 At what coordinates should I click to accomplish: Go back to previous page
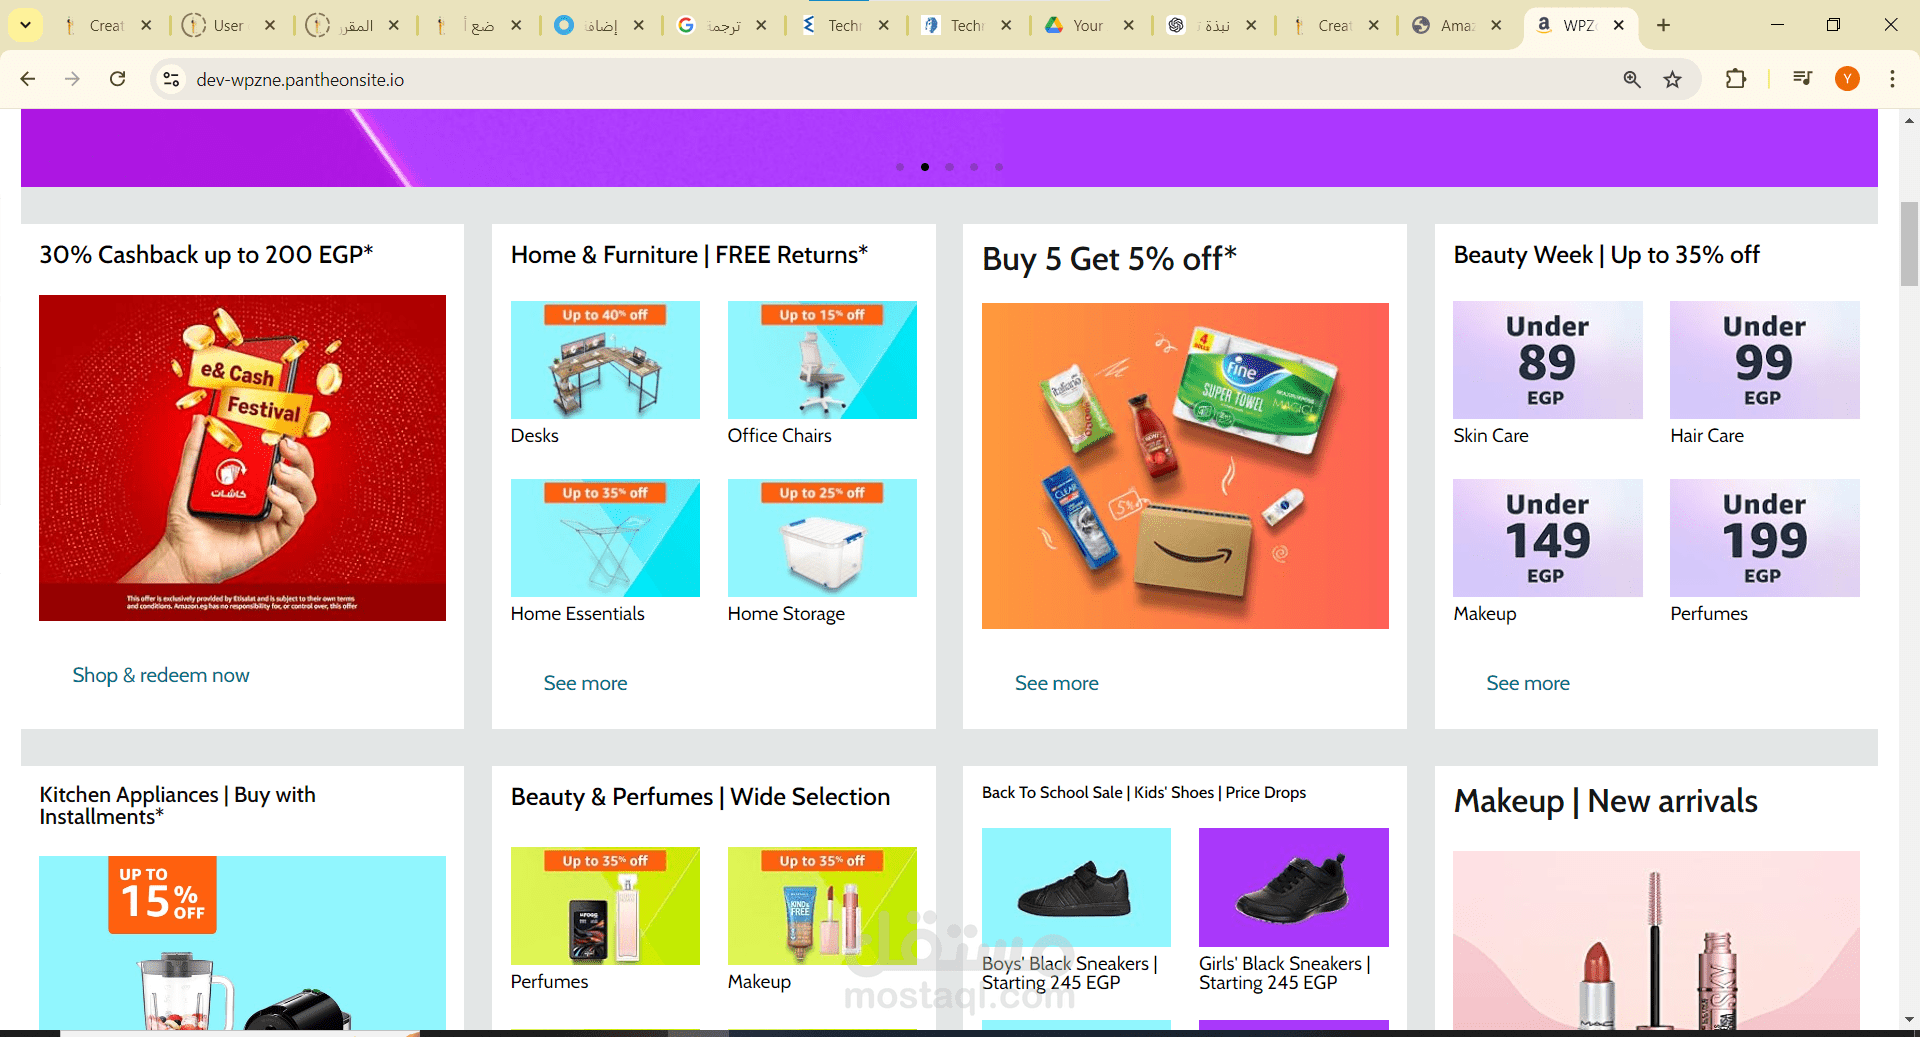click(x=28, y=79)
